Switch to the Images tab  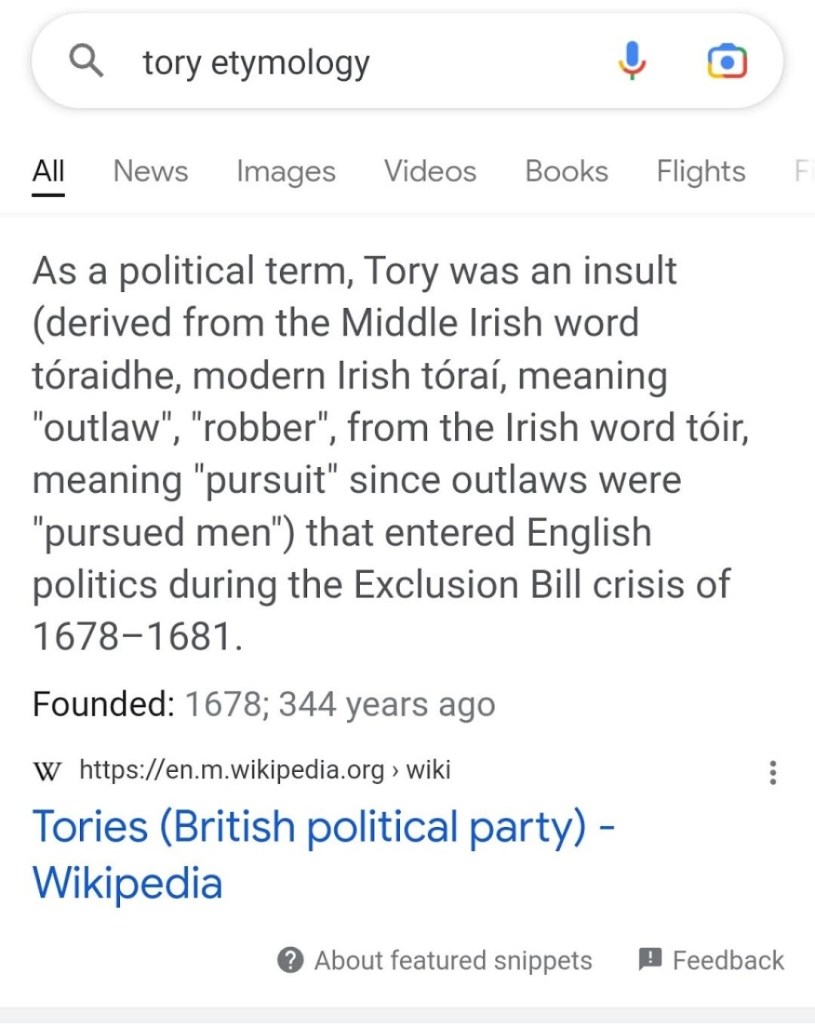click(x=285, y=171)
